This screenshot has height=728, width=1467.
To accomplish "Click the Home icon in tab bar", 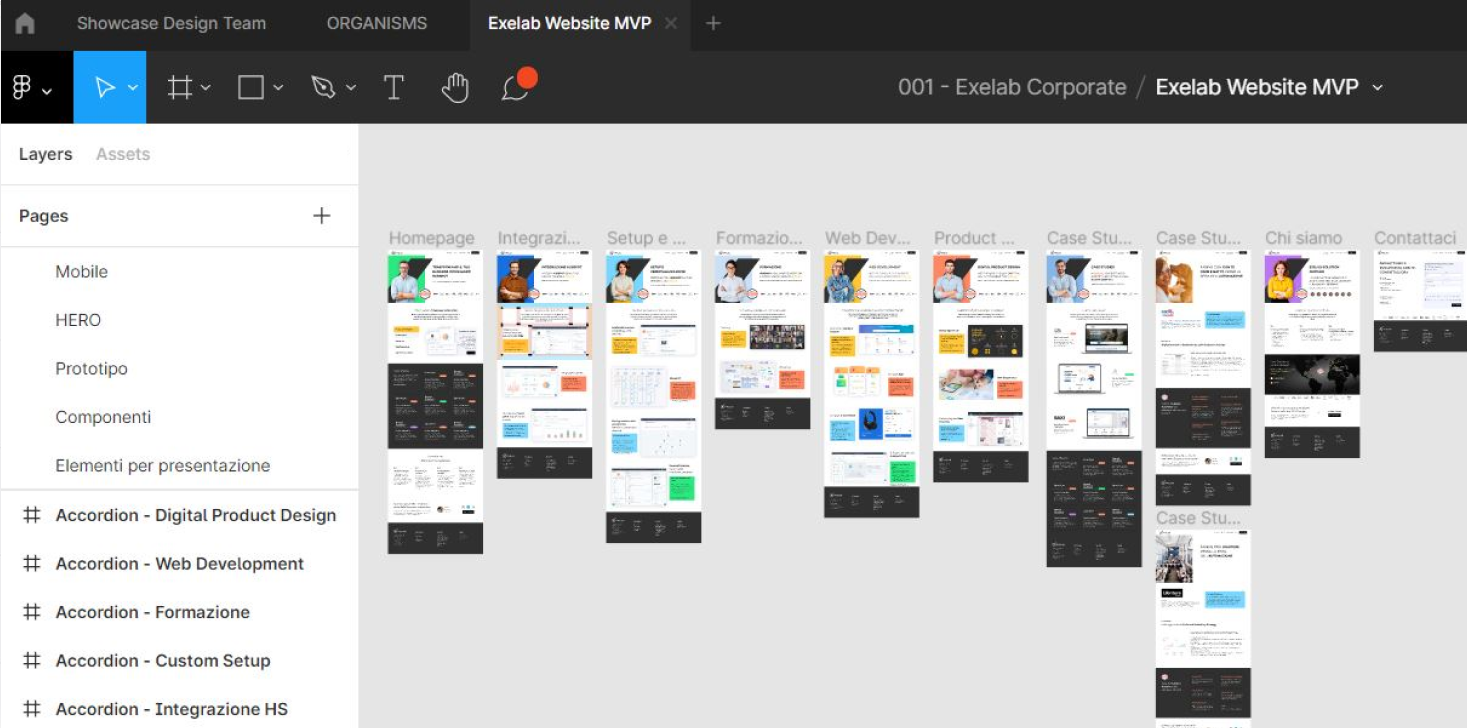I will click(24, 24).
